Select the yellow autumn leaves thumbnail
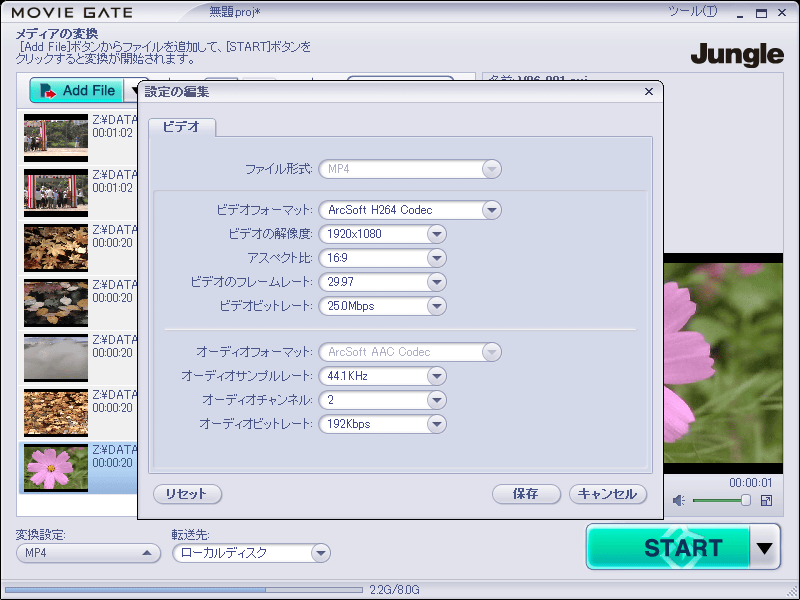The height and width of the screenshot is (600, 800). click(56, 248)
